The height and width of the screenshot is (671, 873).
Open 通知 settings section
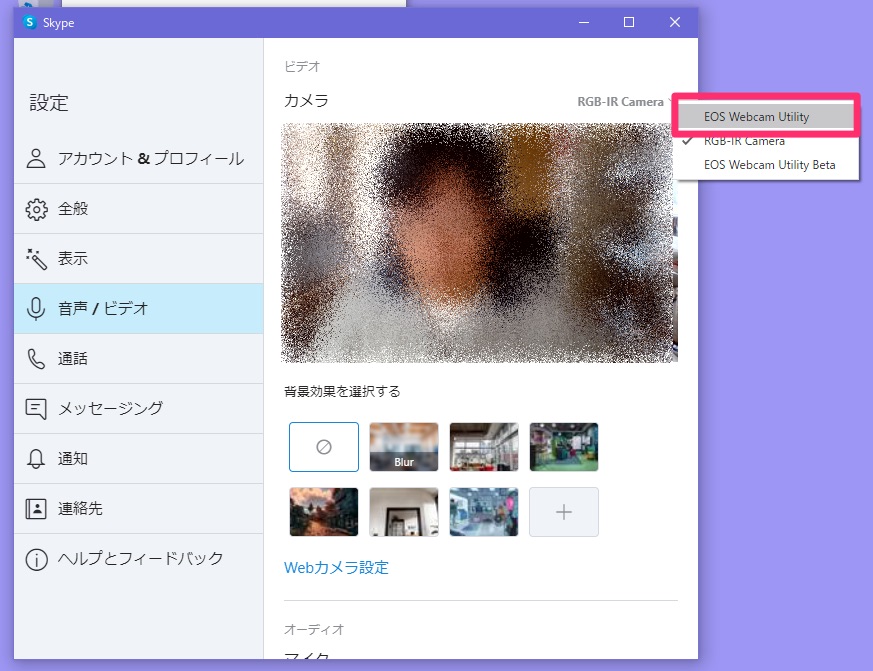(139, 458)
